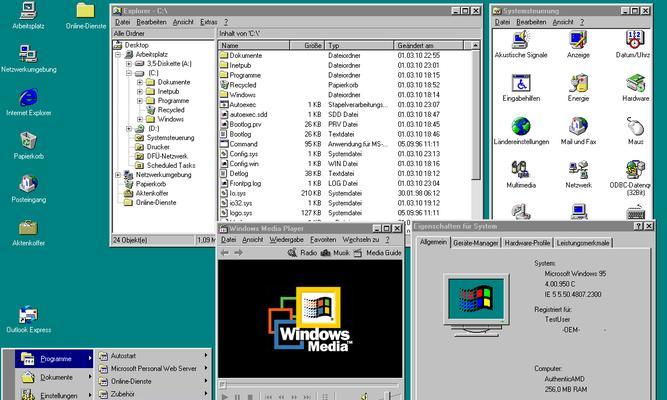Open Datum/Uhrzeit in Systemsteuerung

[633, 44]
